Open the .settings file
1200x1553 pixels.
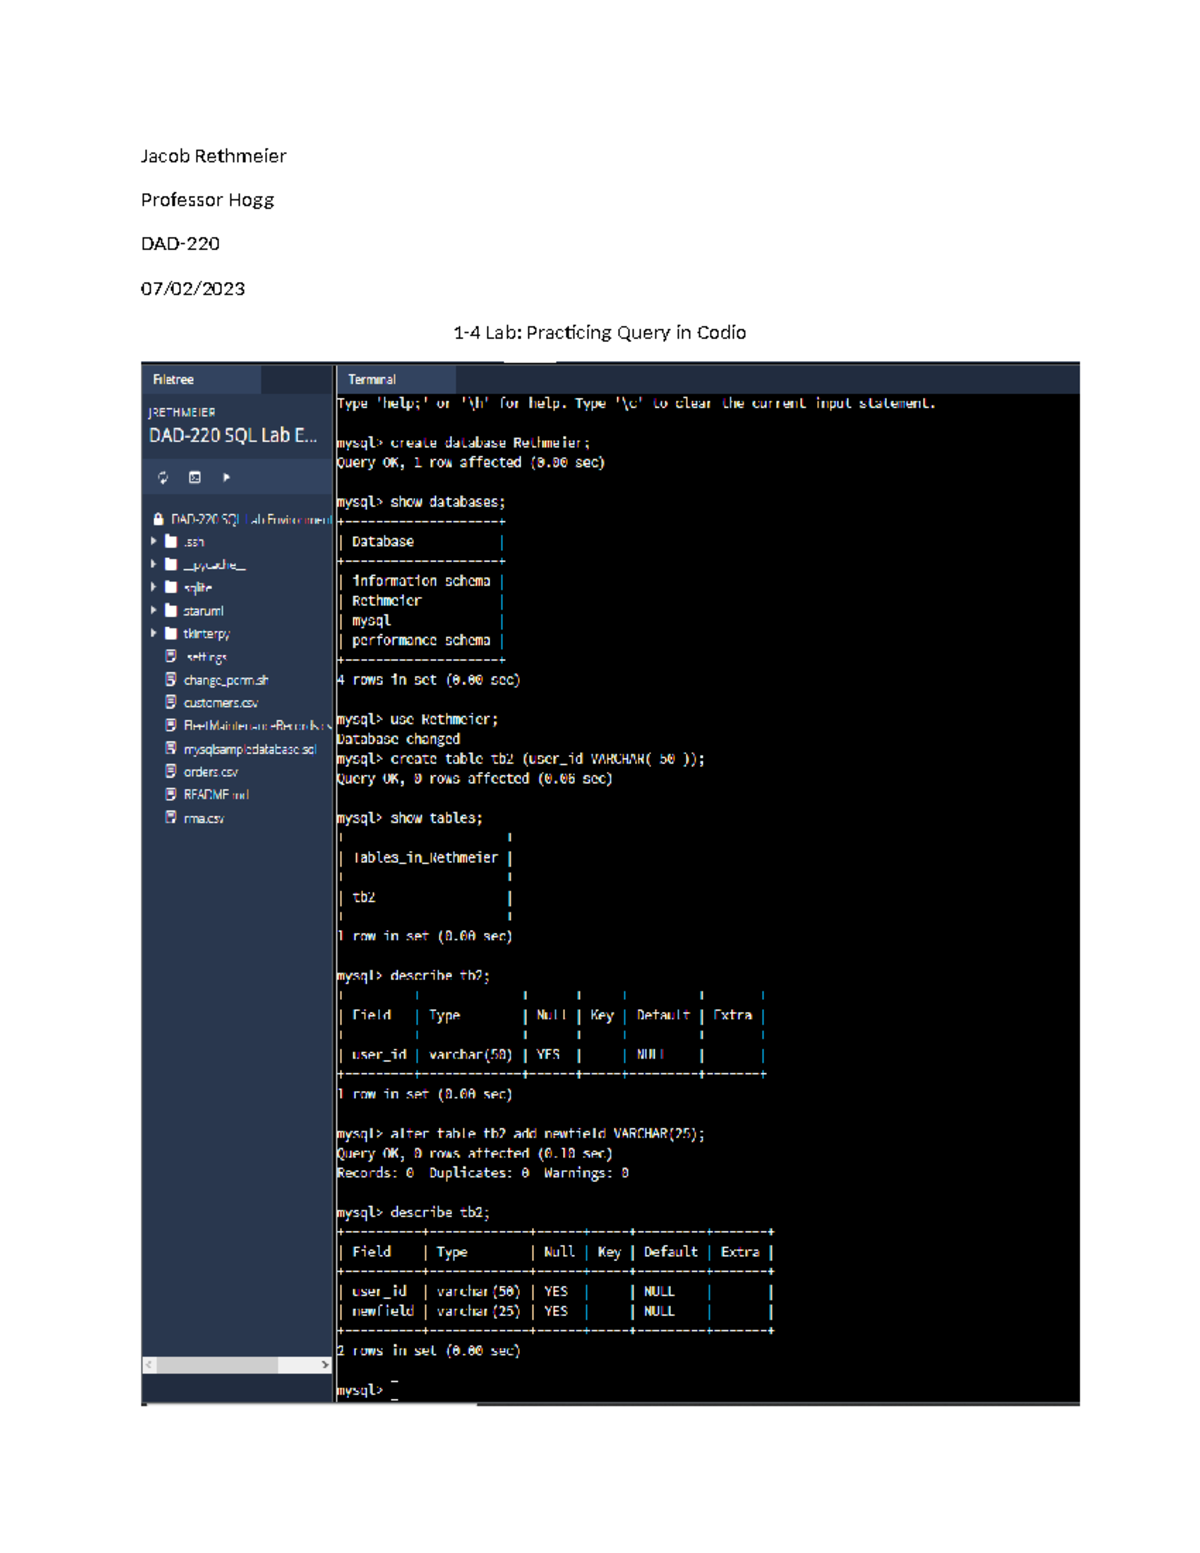point(206,656)
